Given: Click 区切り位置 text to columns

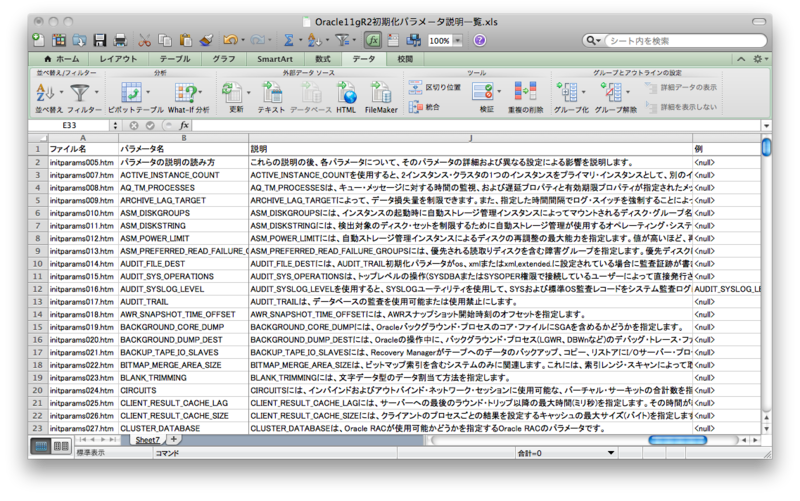Looking at the screenshot, I should click(x=435, y=87).
